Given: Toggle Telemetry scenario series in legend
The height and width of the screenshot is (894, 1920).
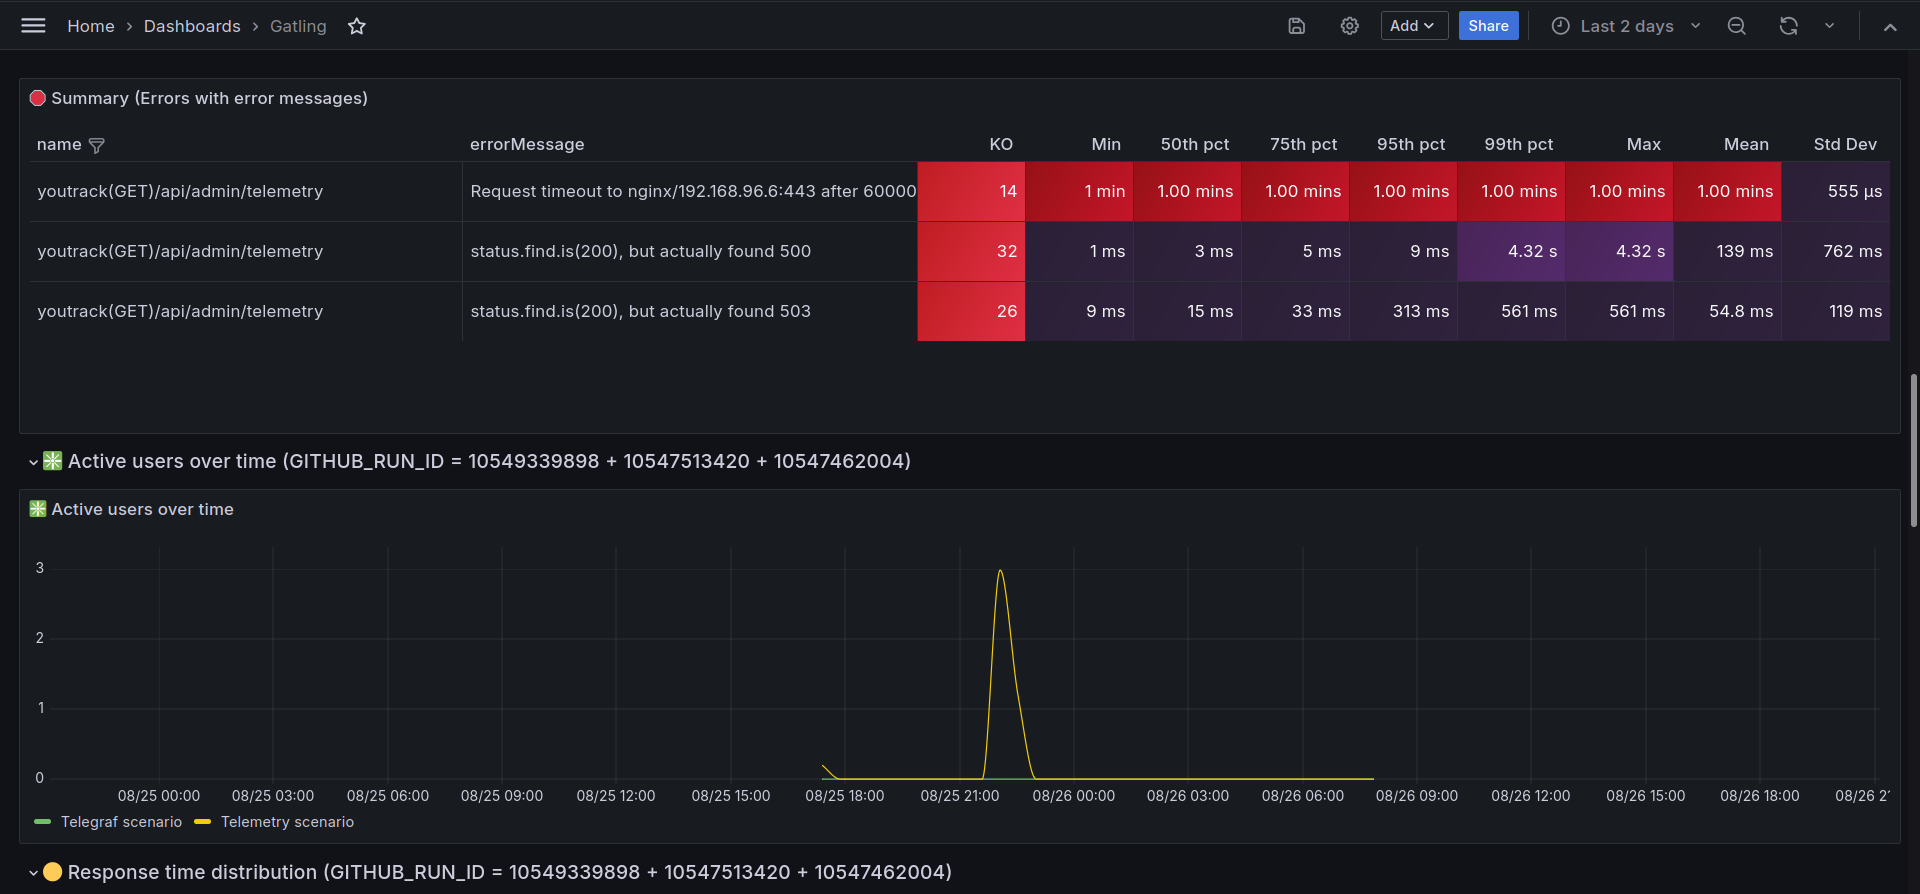Looking at the screenshot, I should 274,822.
